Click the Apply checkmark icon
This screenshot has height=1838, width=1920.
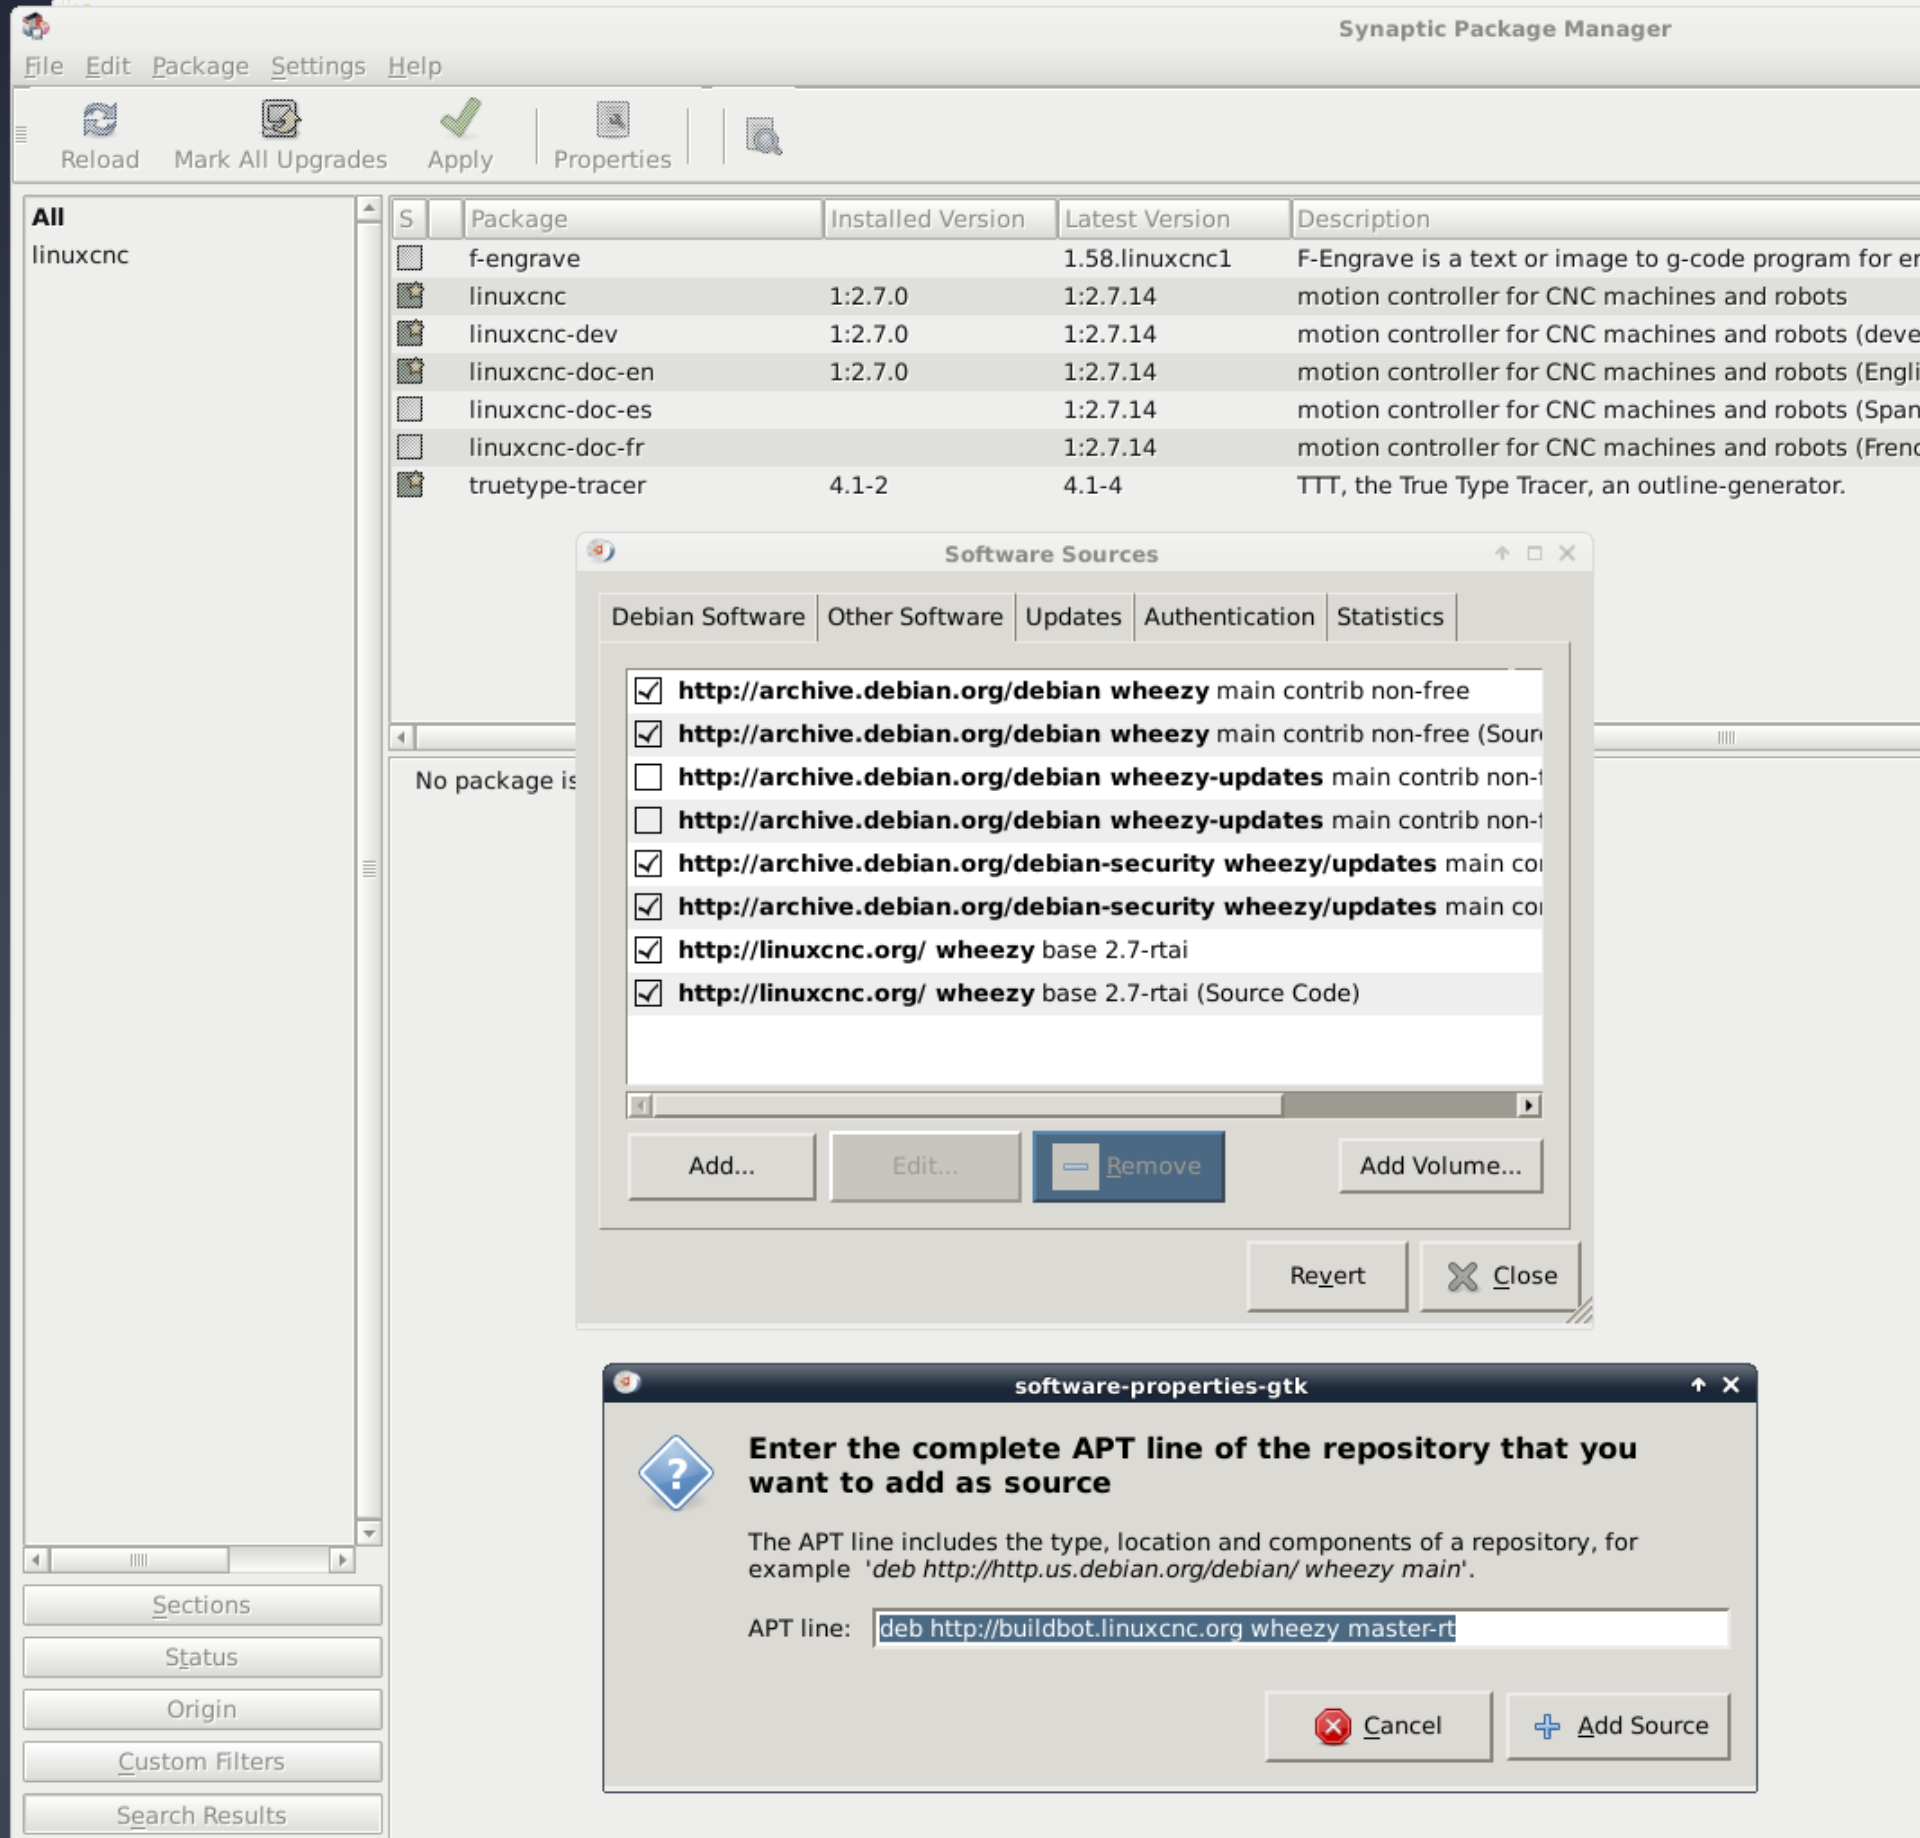pyautogui.click(x=460, y=118)
